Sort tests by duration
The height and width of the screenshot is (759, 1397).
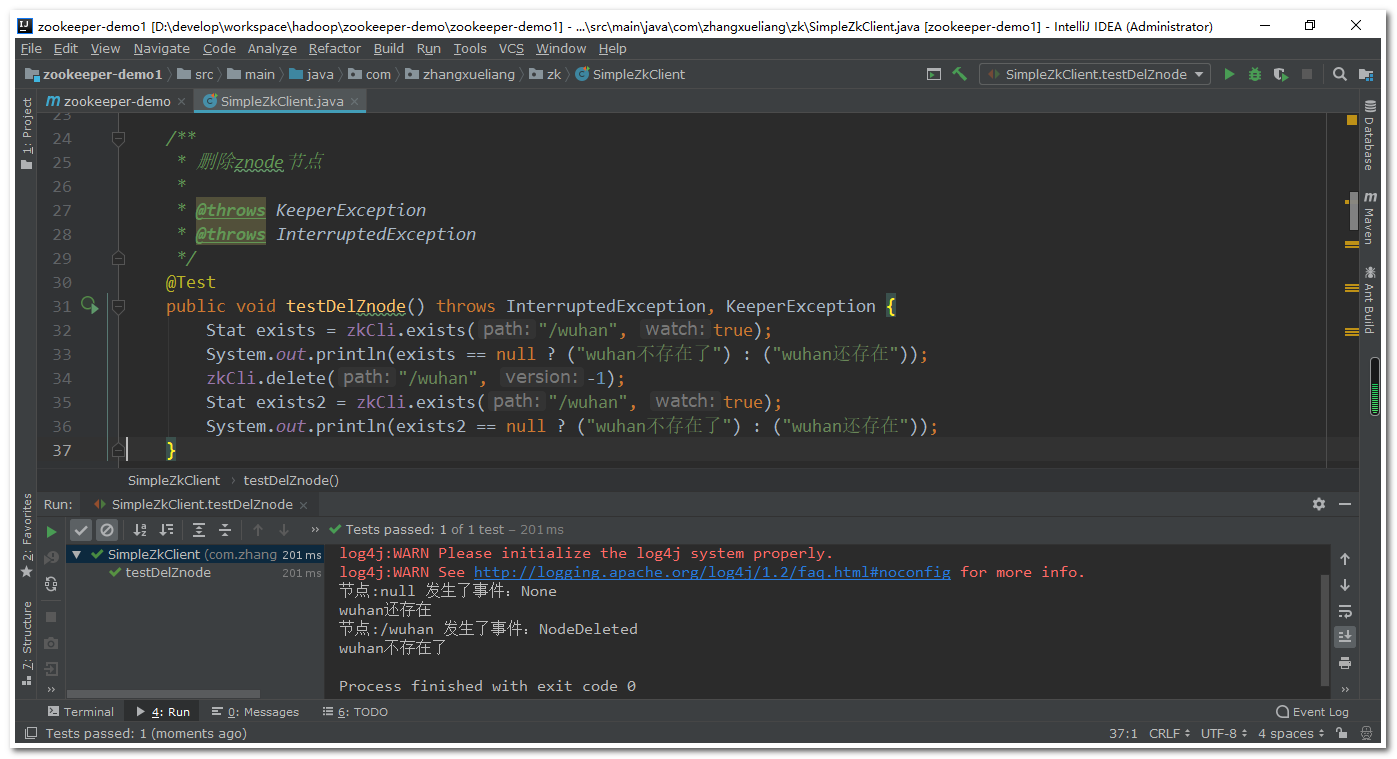(166, 530)
